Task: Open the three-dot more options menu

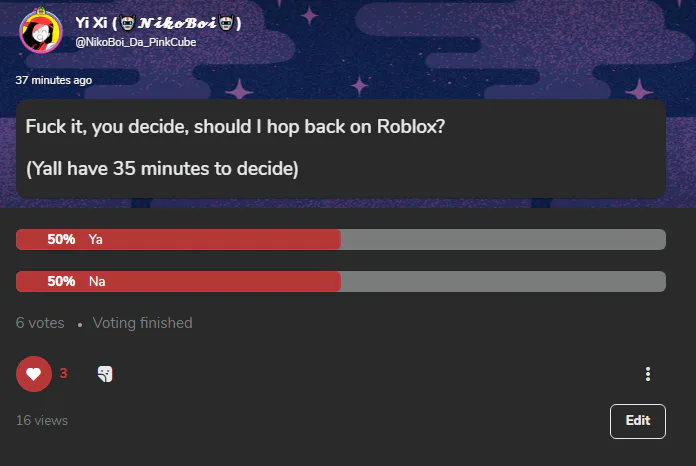Action: pos(648,374)
